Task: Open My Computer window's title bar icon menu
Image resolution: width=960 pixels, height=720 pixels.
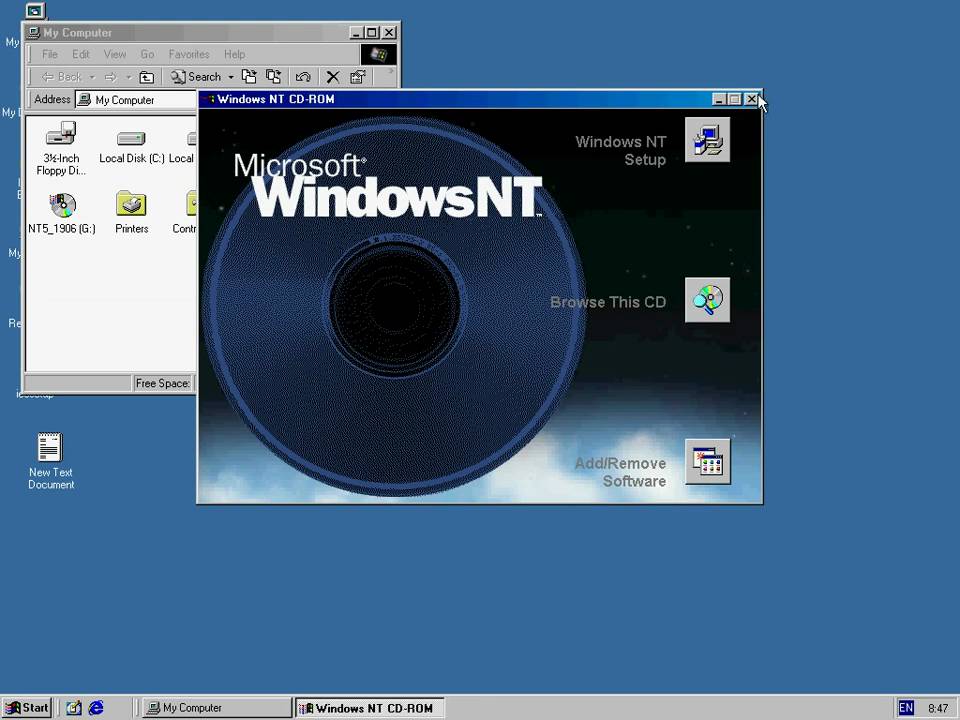Action: [34, 32]
